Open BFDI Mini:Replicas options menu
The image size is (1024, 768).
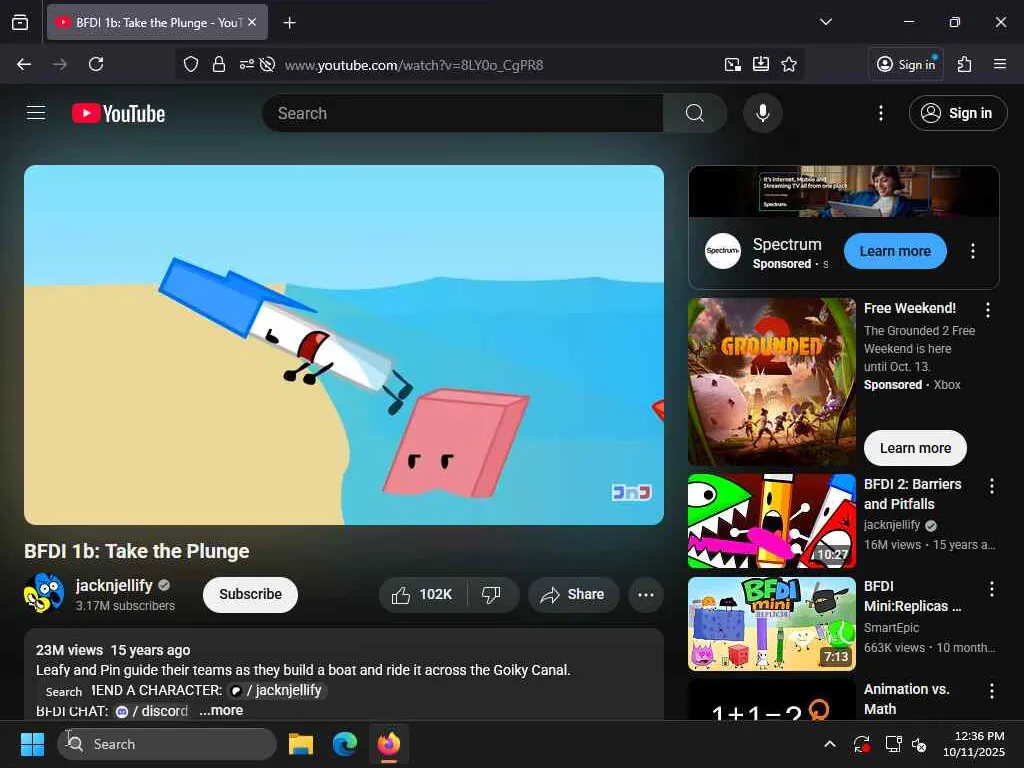991,588
